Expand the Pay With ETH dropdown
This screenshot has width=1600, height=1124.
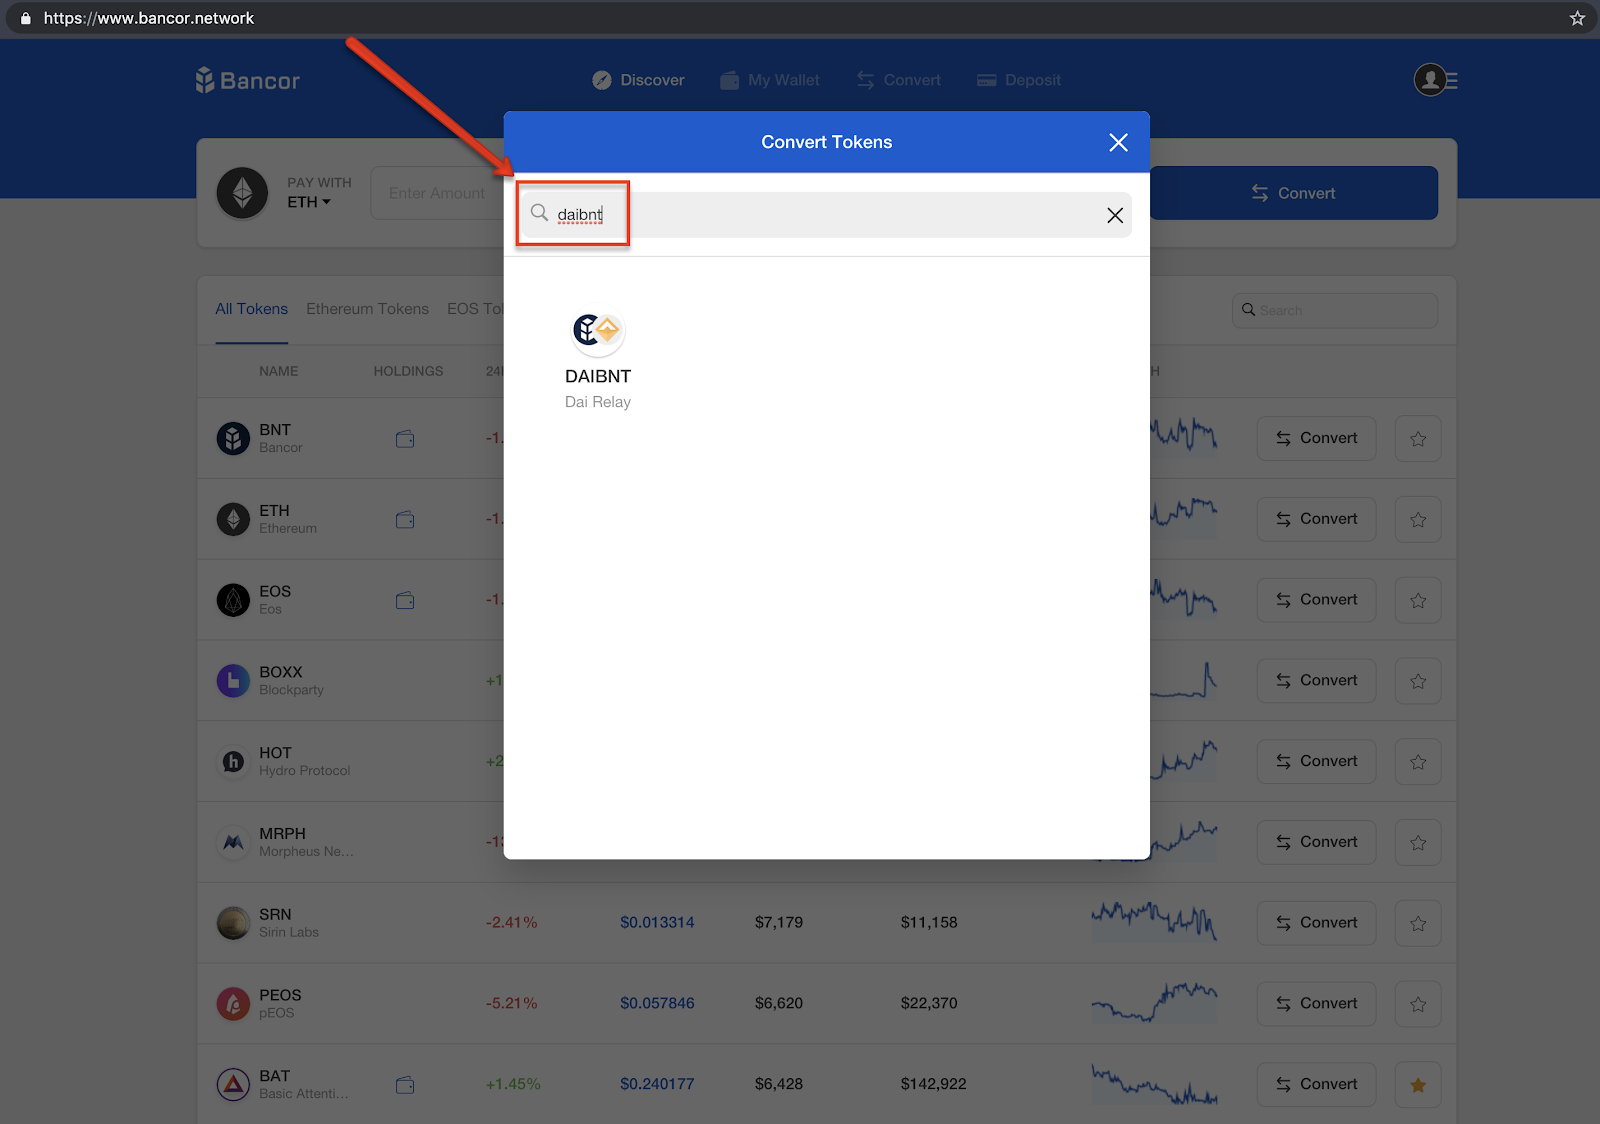point(309,202)
